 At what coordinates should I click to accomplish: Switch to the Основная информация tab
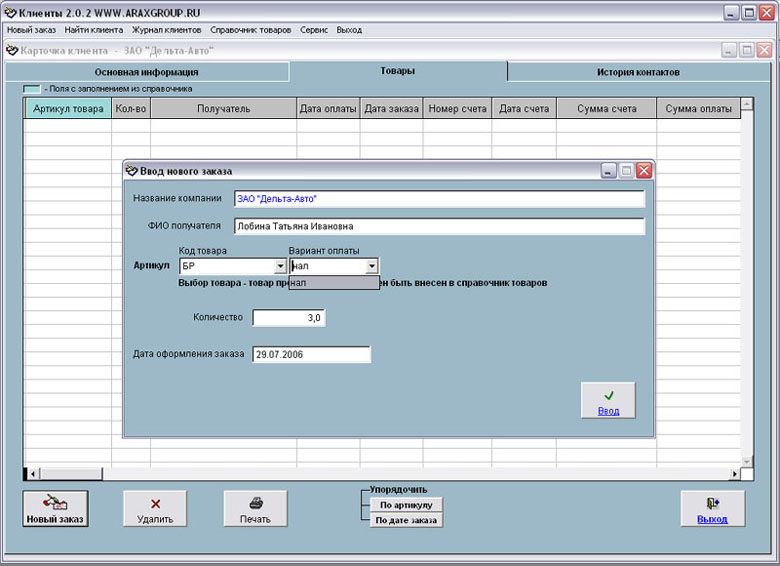coord(146,72)
